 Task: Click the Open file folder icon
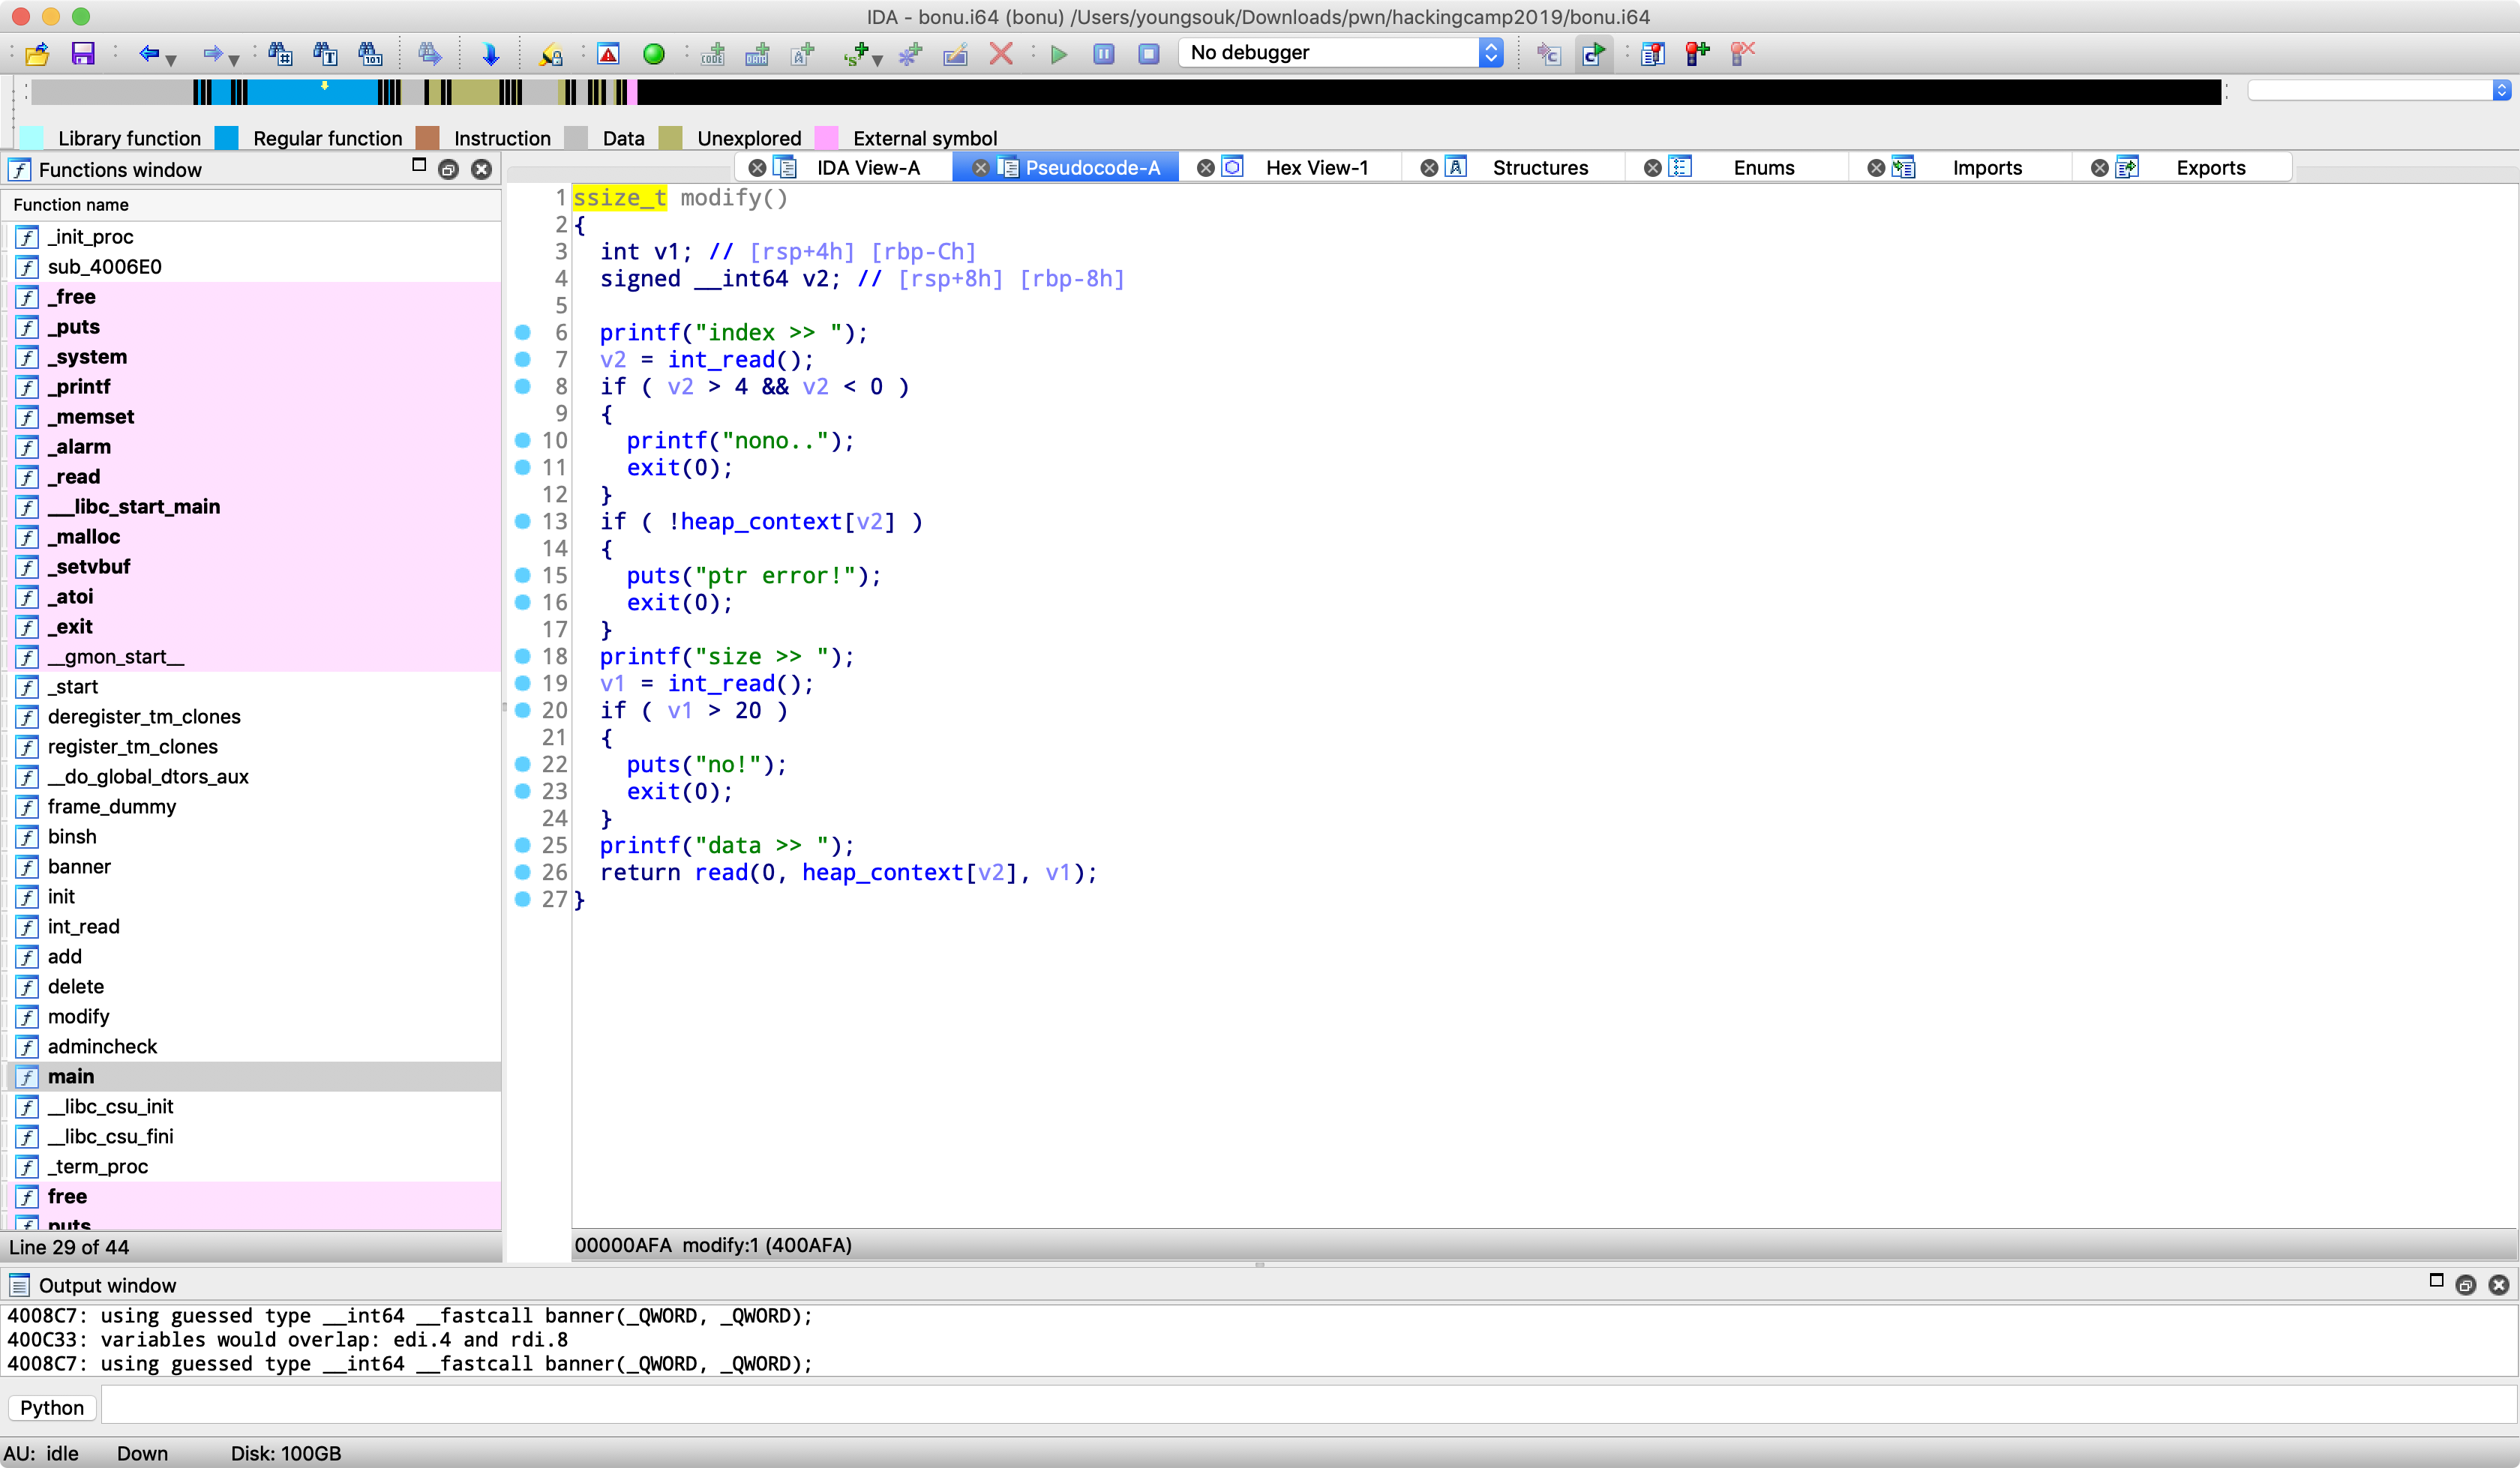pyautogui.click(x=37, y=53)
